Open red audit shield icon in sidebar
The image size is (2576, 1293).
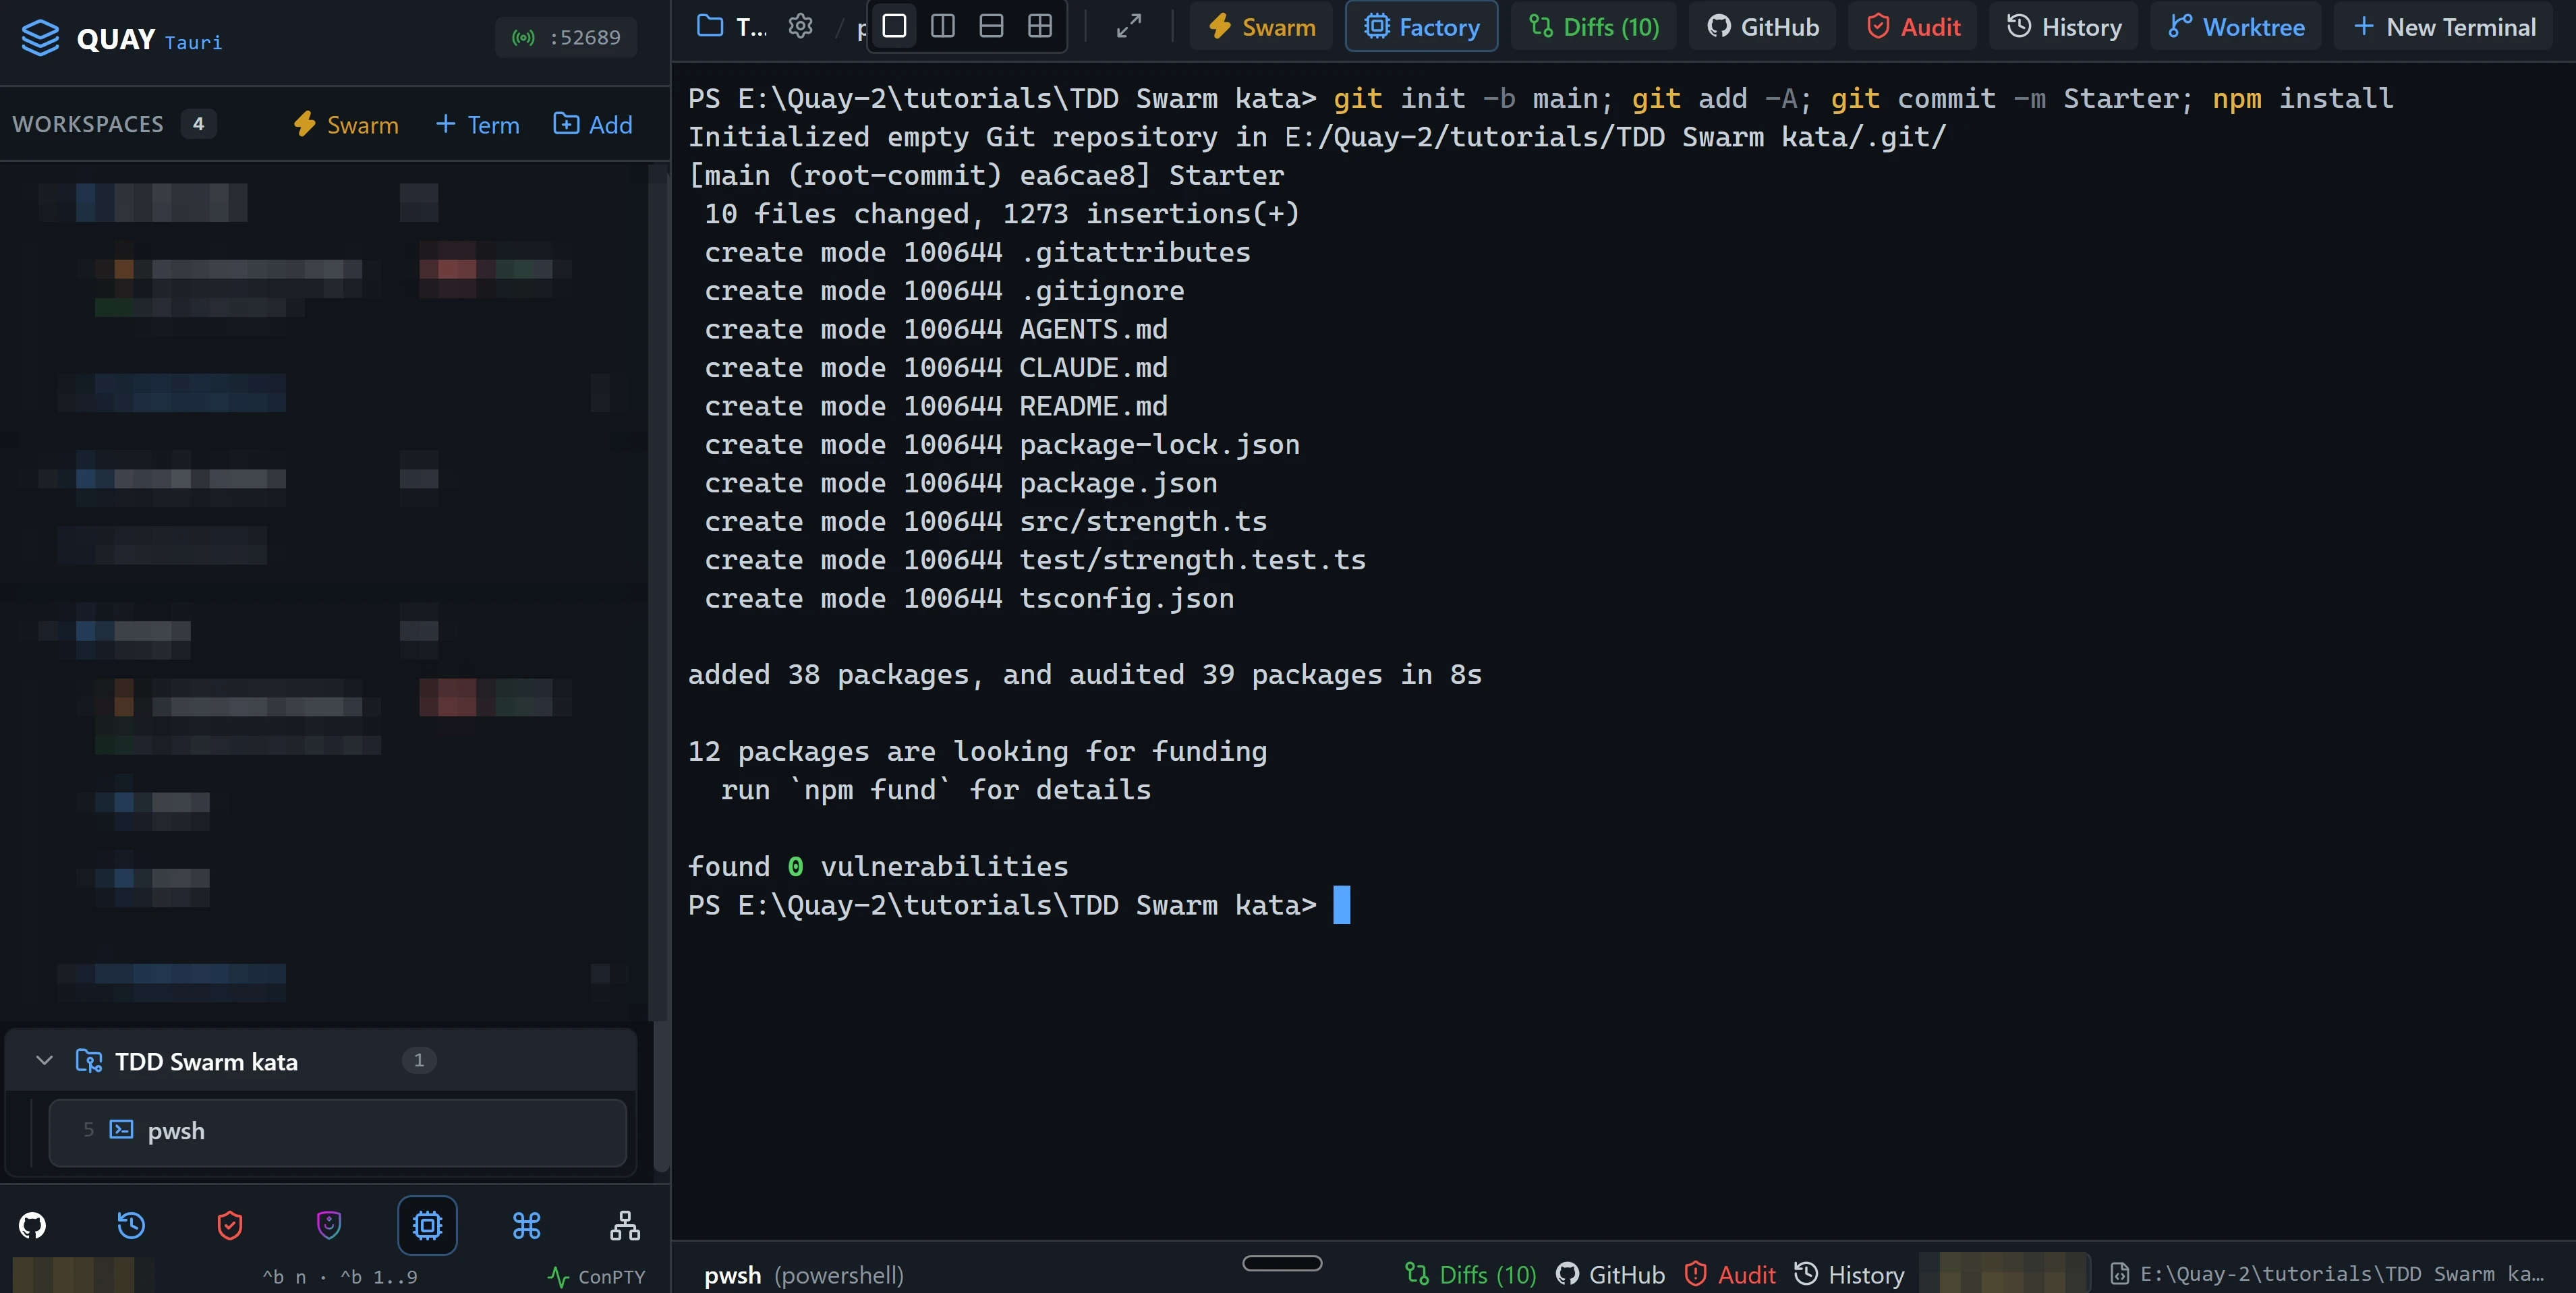point(230,1225)
